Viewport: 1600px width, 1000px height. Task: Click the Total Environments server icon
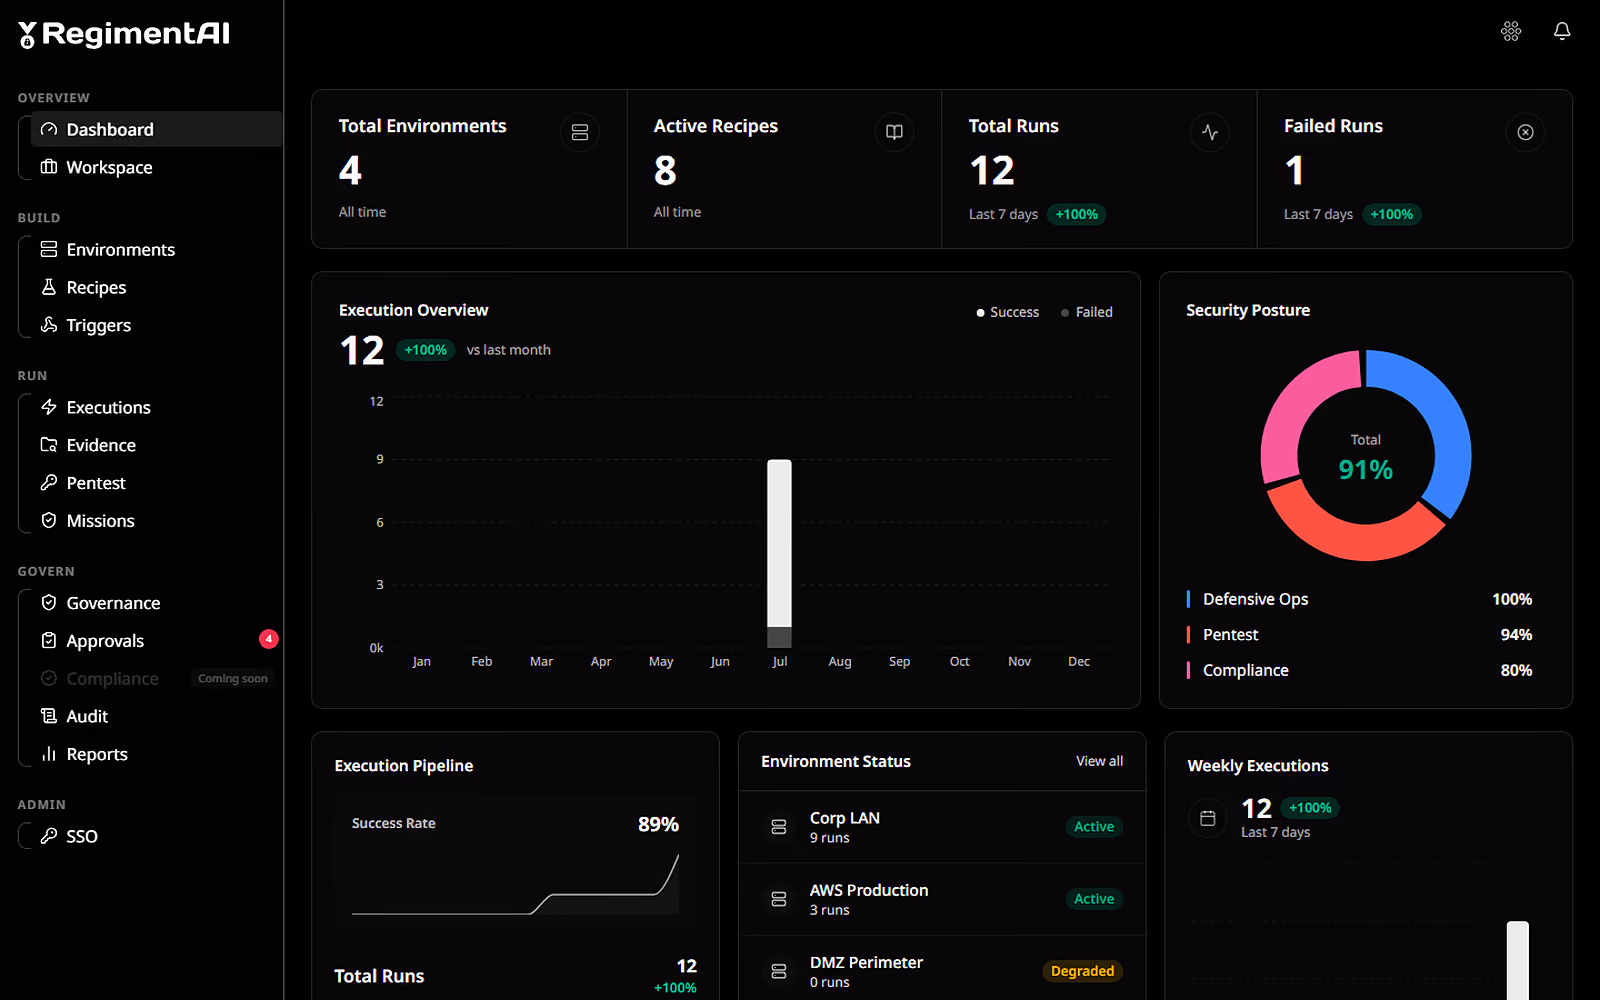580,132
